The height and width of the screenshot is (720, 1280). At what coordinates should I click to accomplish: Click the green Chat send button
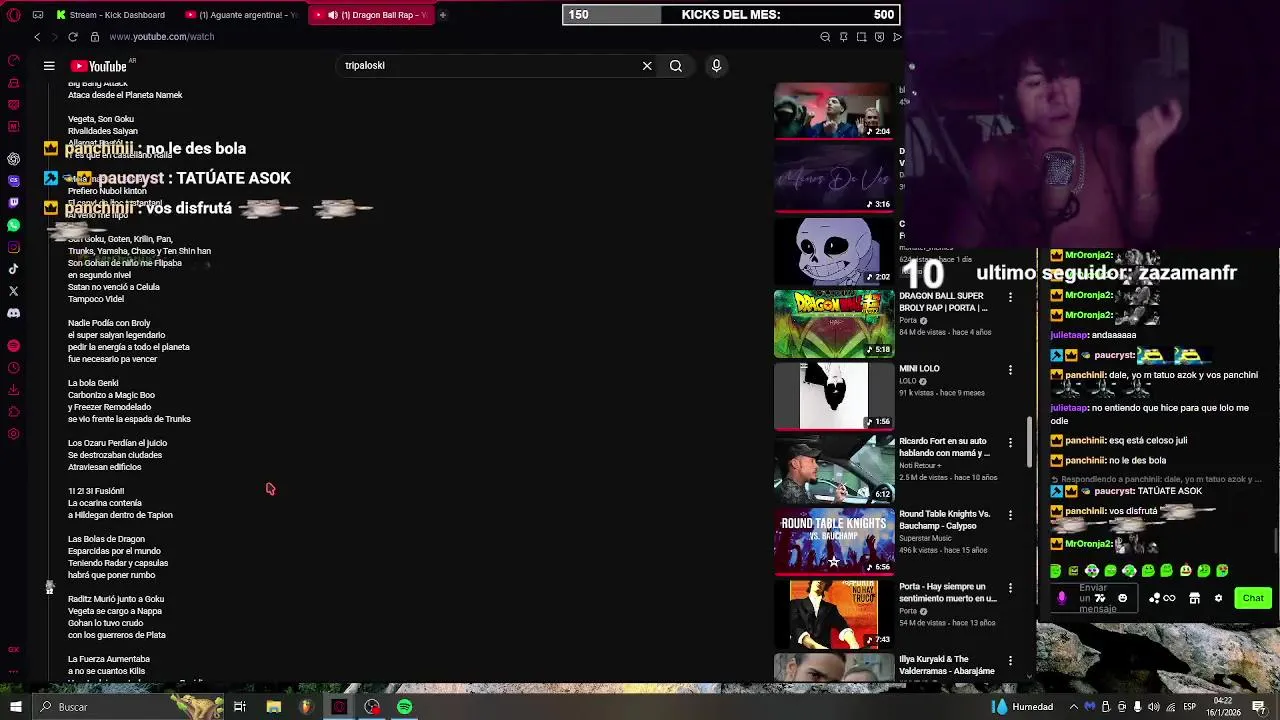[x=1253, y=598]
